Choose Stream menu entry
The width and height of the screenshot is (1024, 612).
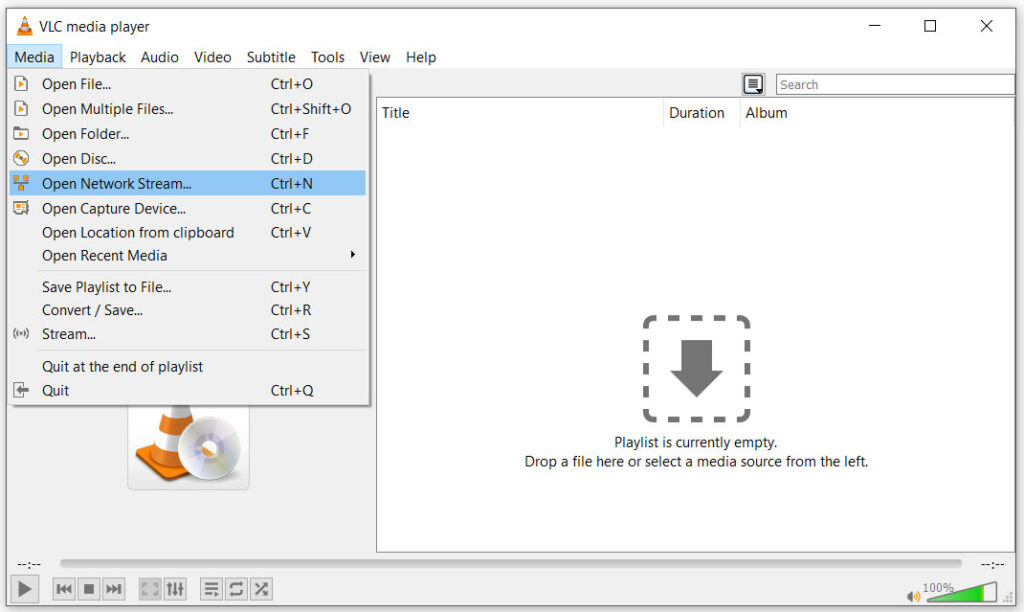(187, 334)
